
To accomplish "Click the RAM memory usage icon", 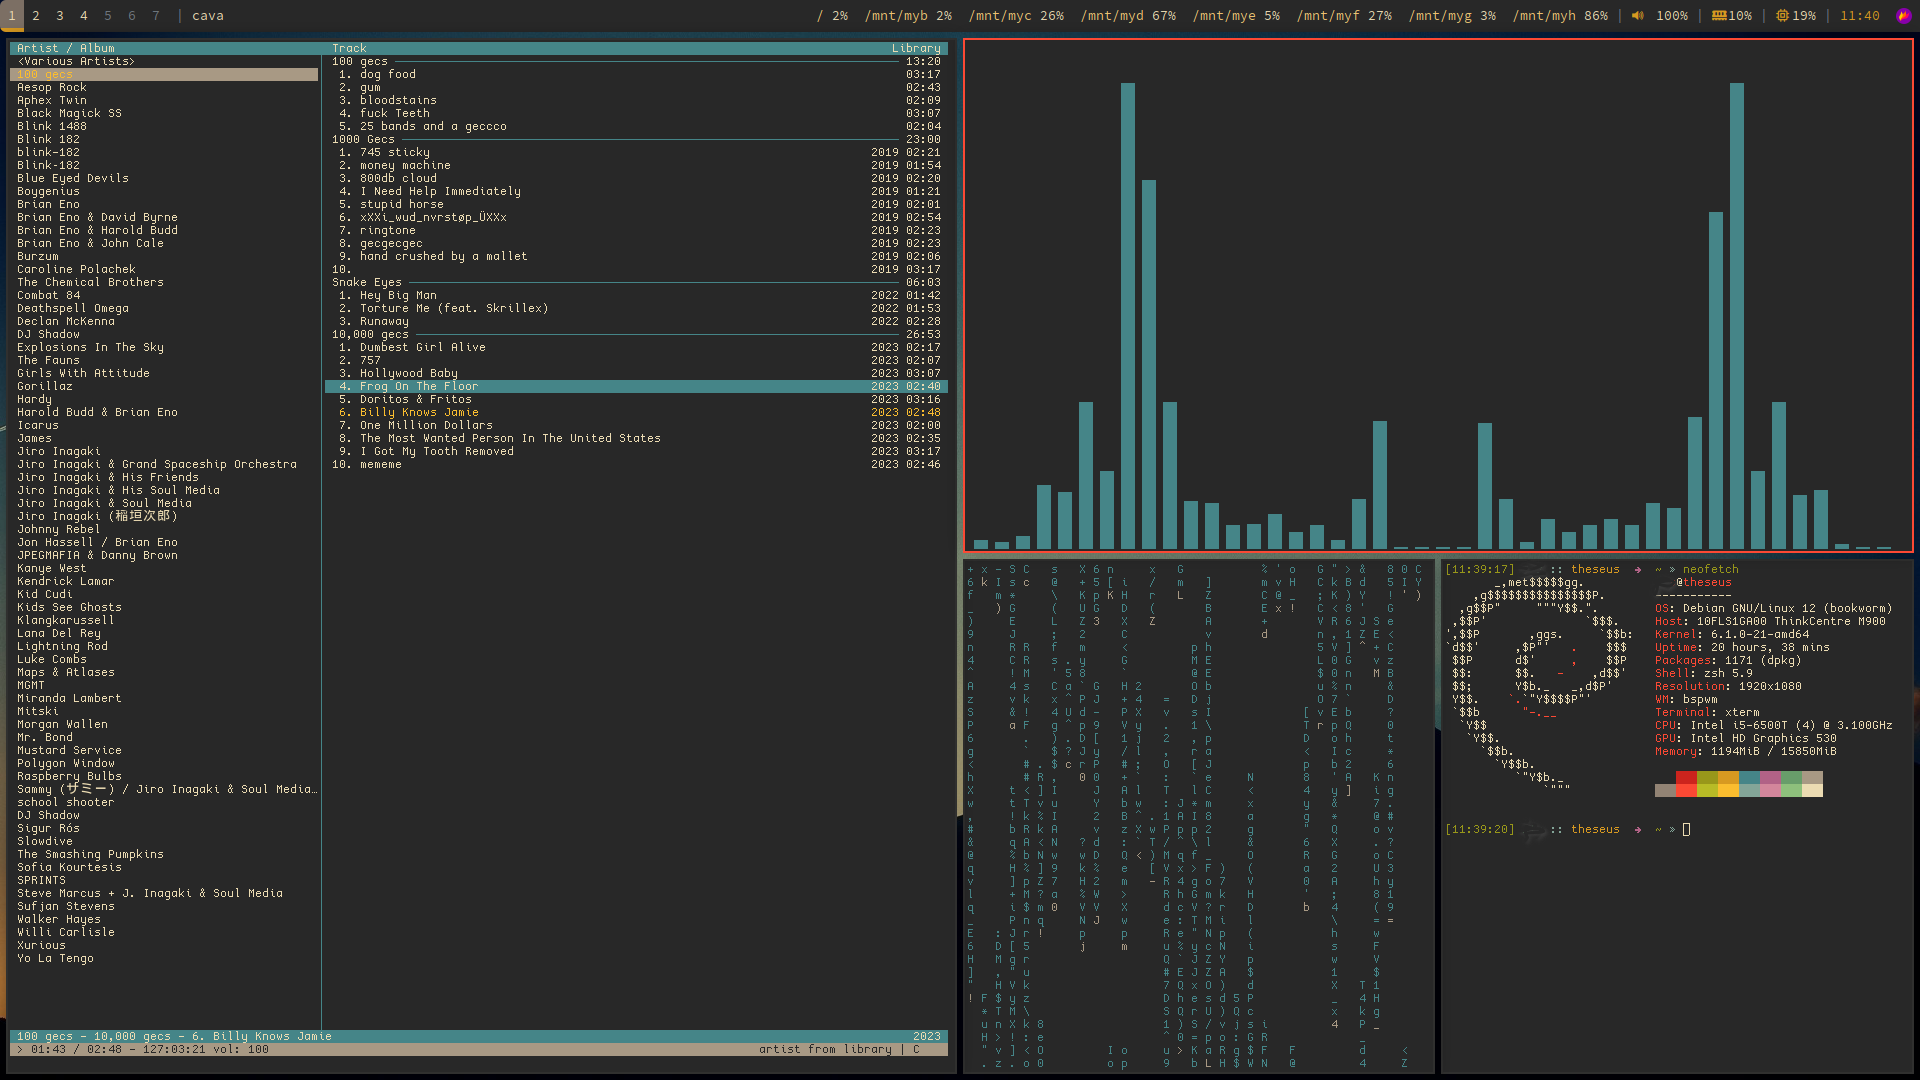I will pyautogui.click(x=1718, y=16).
